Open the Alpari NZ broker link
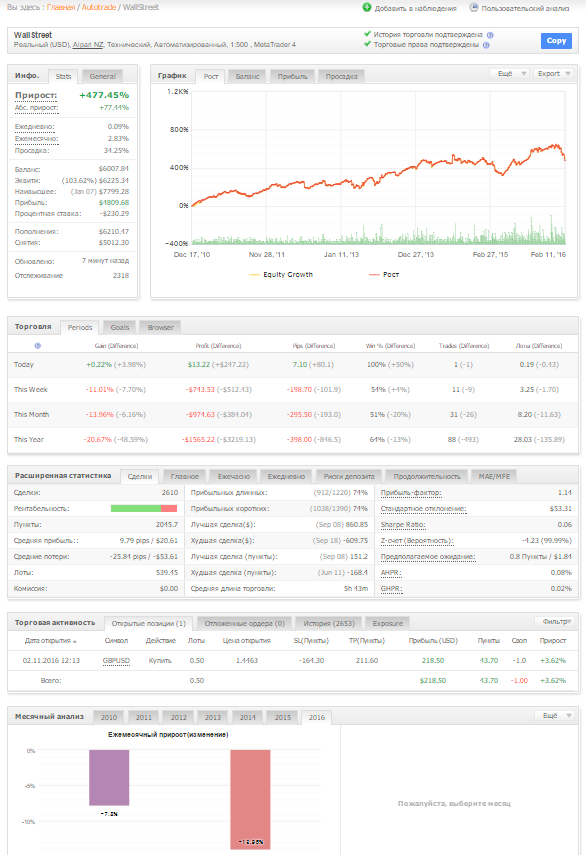 click(x=88, y=45)
